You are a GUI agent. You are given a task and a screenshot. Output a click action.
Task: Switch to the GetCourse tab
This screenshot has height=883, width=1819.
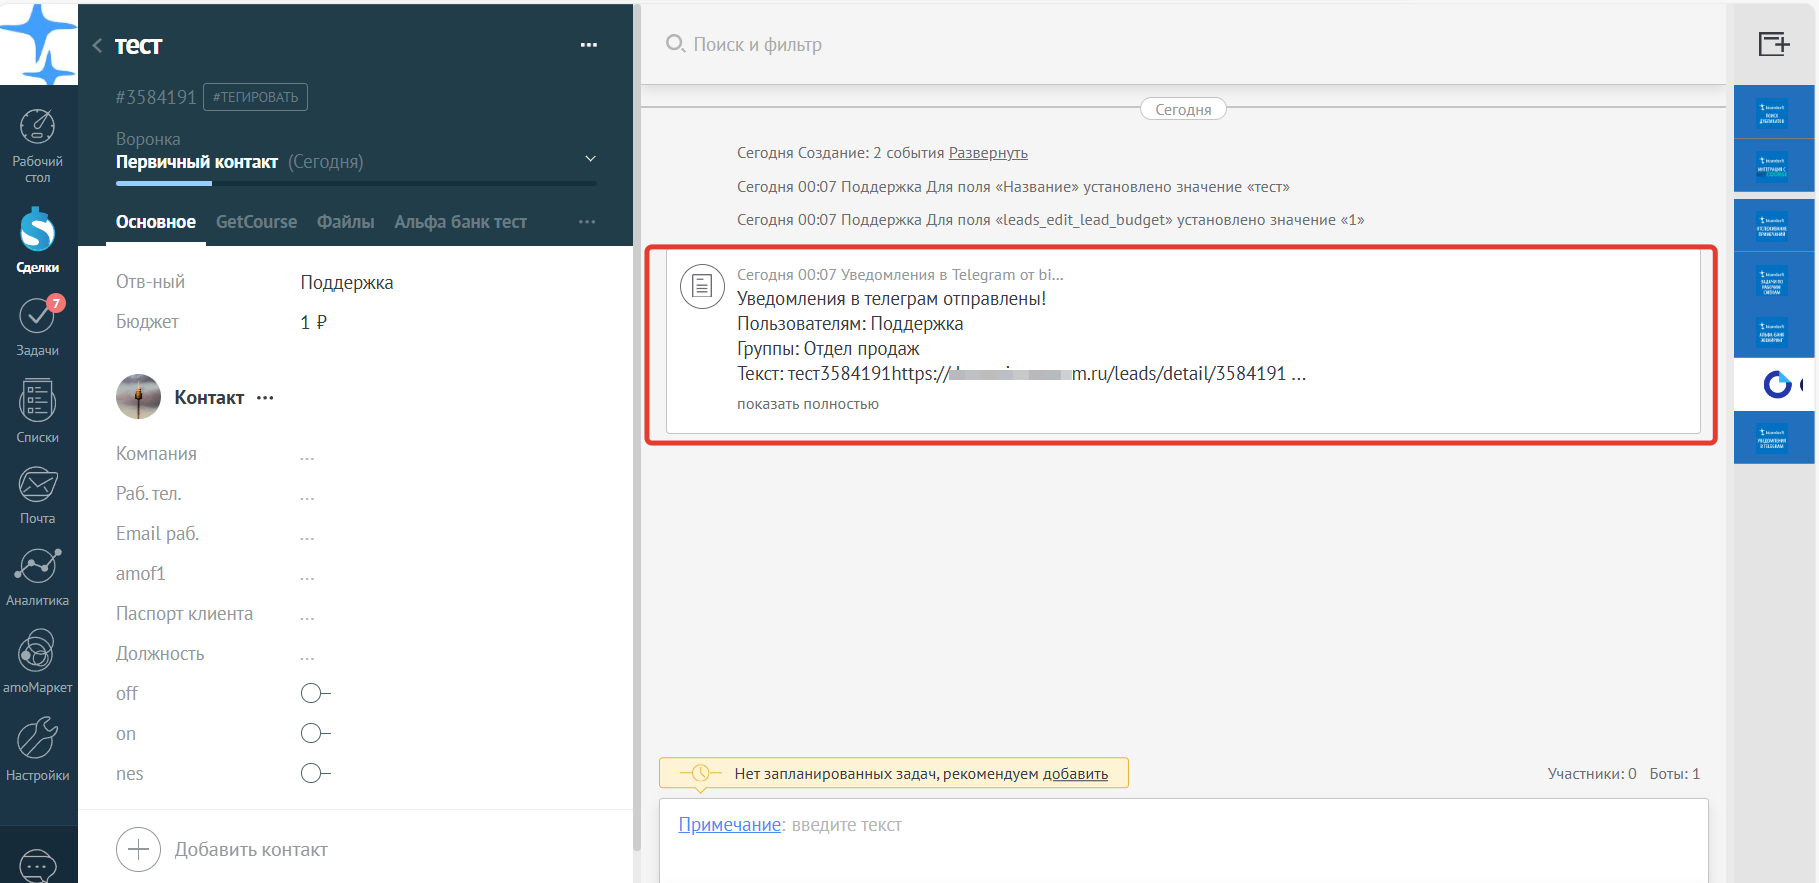coord(256,222)
